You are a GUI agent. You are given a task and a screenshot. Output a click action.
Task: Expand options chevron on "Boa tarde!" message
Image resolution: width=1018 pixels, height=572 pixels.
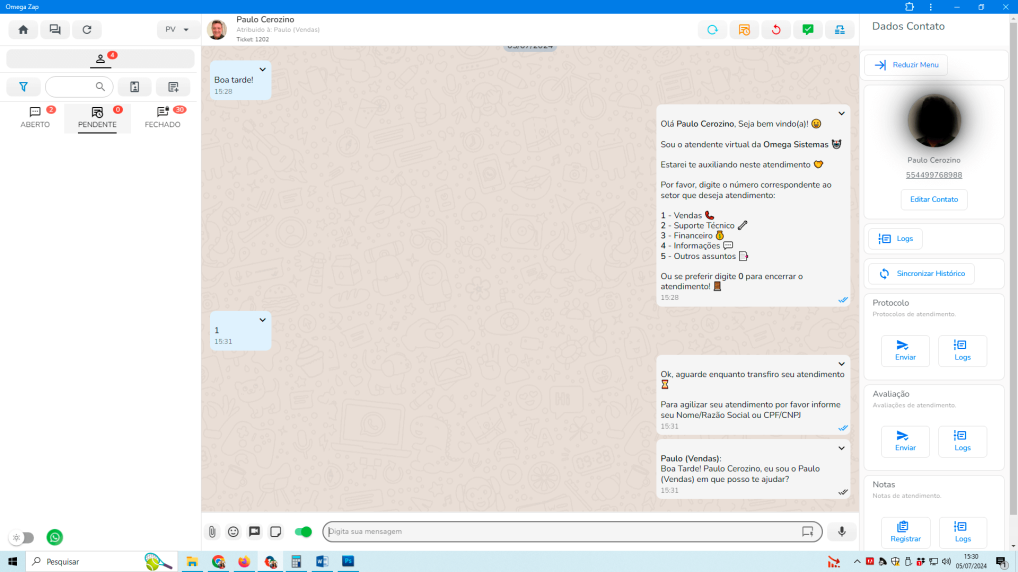[x=262, y=69]
